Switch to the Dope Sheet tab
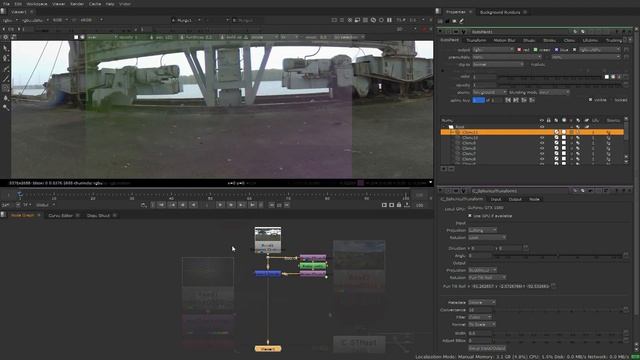The image size is (640, 360). [98, 215]
